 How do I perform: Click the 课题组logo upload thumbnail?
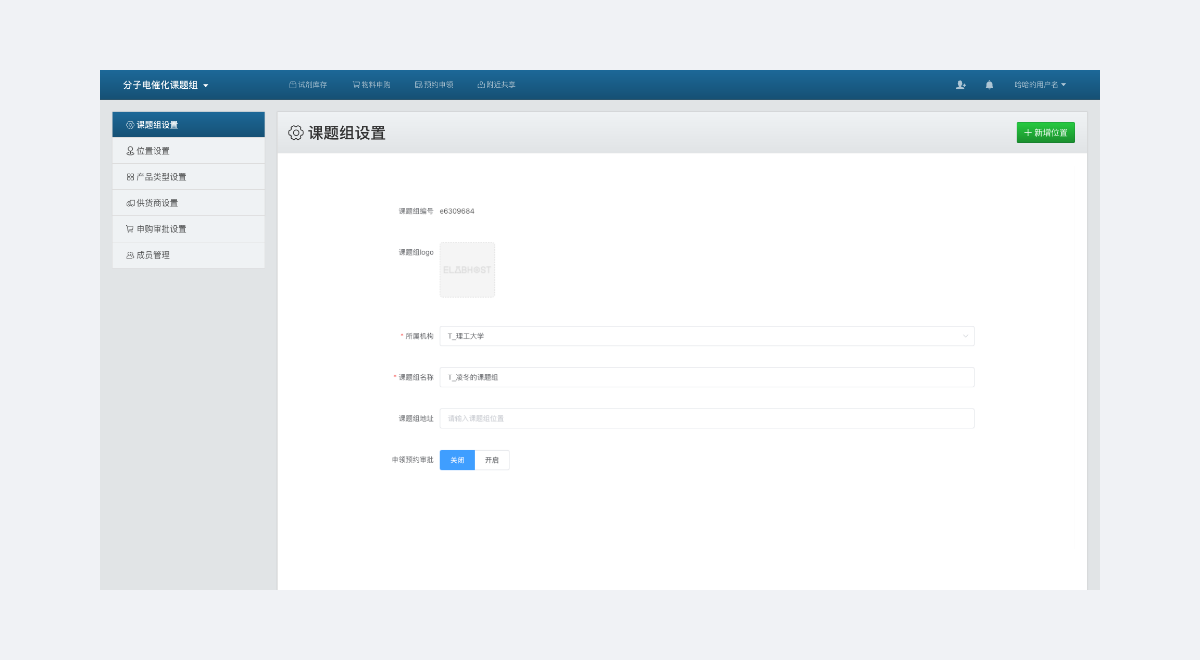coord(467,270)
